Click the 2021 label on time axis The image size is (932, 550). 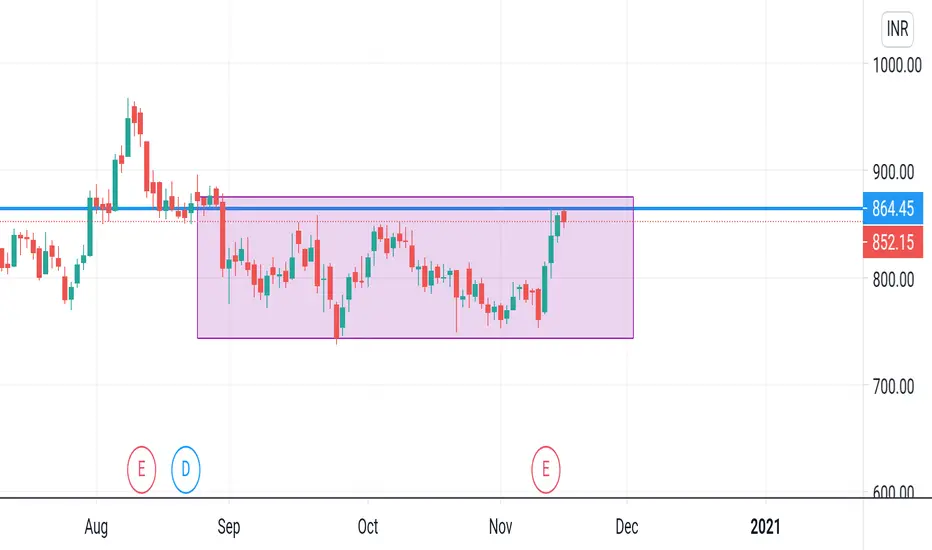click(765, 527)
